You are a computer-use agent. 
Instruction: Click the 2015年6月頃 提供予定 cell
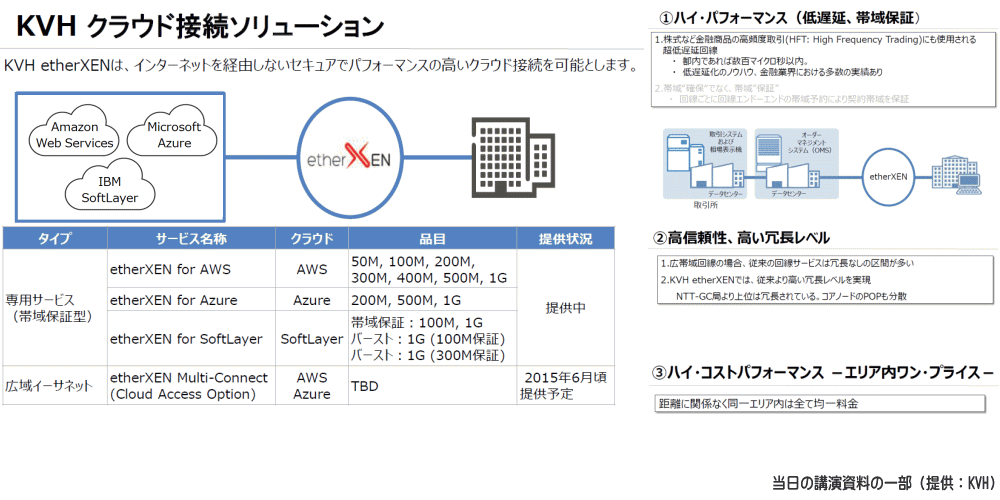click(566, 386)
